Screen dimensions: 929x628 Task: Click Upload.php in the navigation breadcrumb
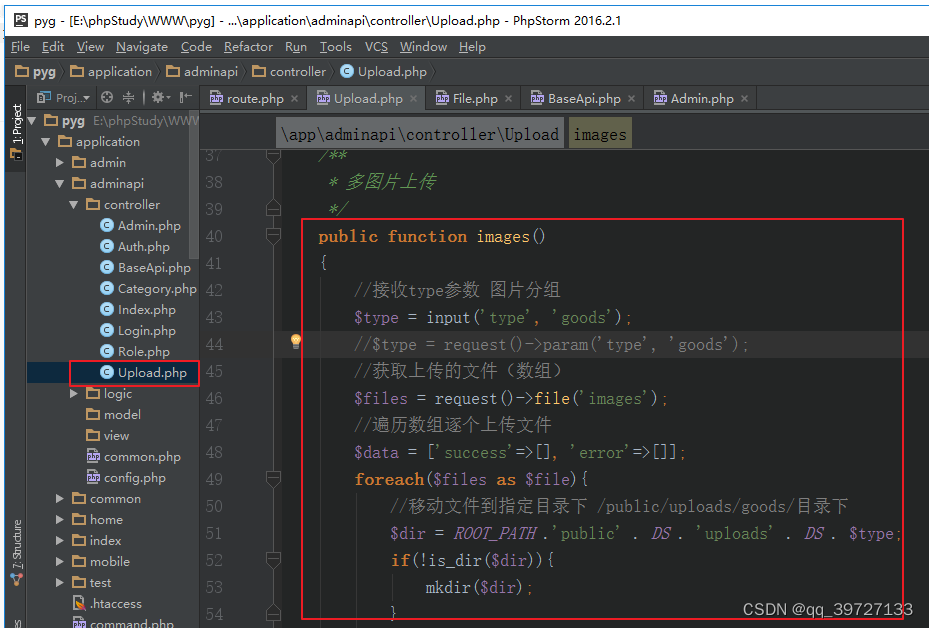384,72
